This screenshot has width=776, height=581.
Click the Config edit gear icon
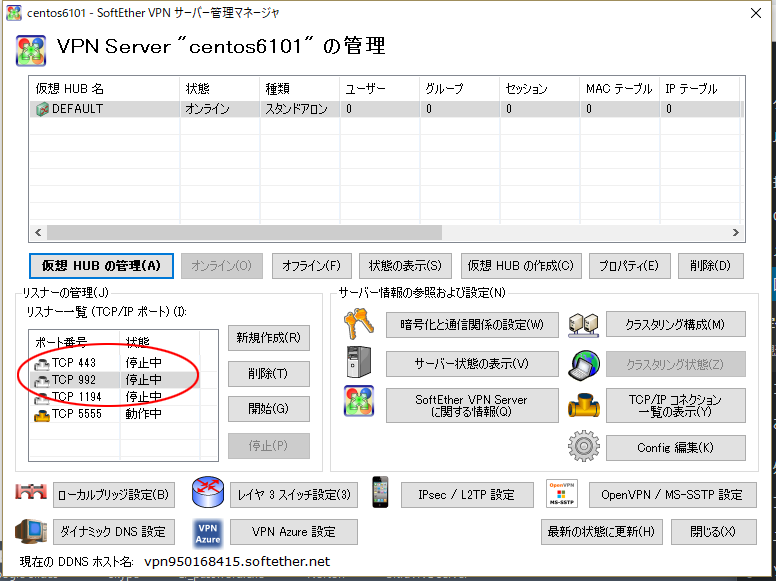[x=582, y=446]
